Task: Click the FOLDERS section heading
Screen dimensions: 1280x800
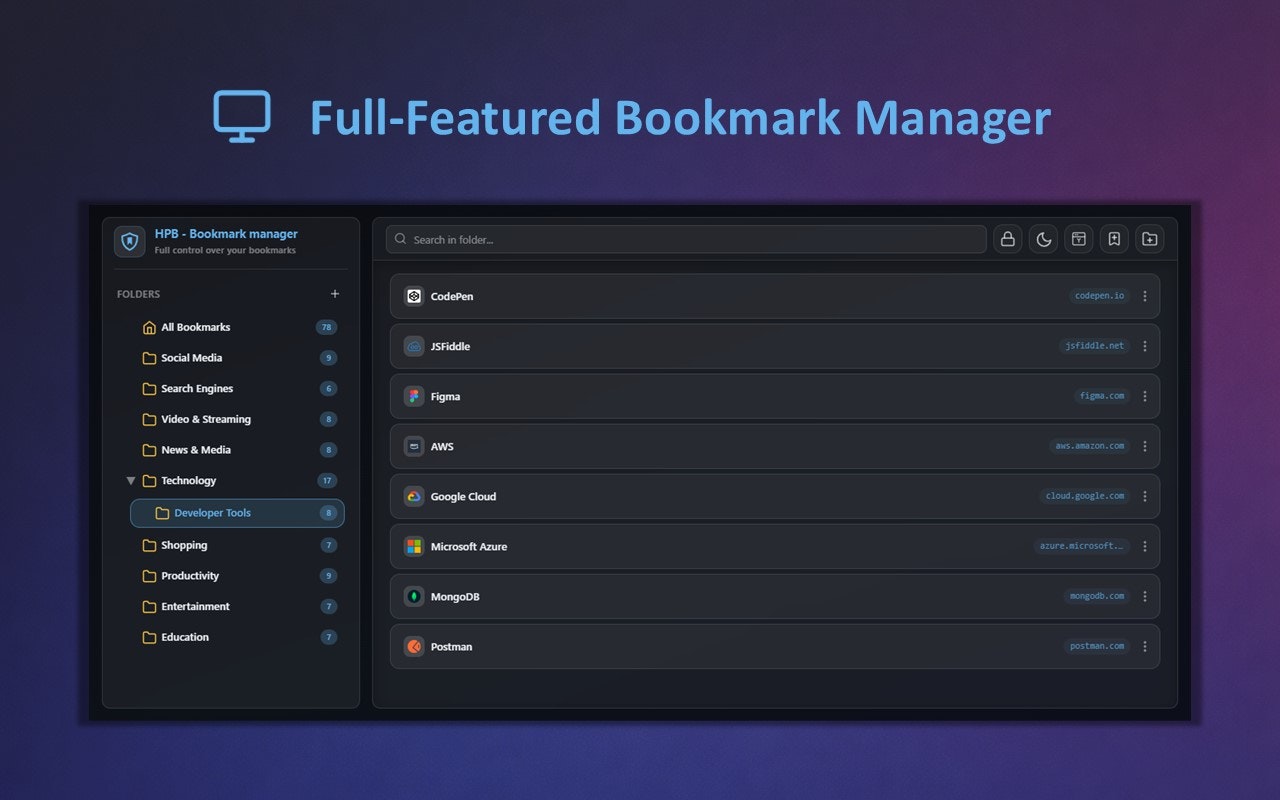Action: point(138,294)
